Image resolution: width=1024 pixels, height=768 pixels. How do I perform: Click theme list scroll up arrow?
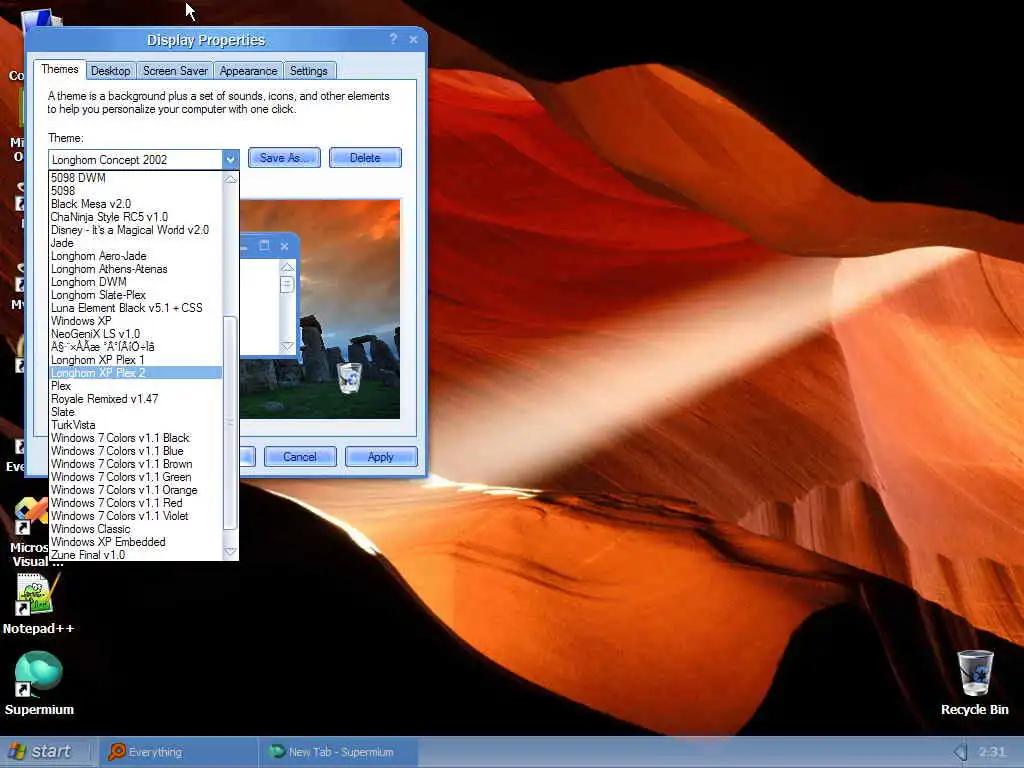pyautogui.click(x=230, y=179)
